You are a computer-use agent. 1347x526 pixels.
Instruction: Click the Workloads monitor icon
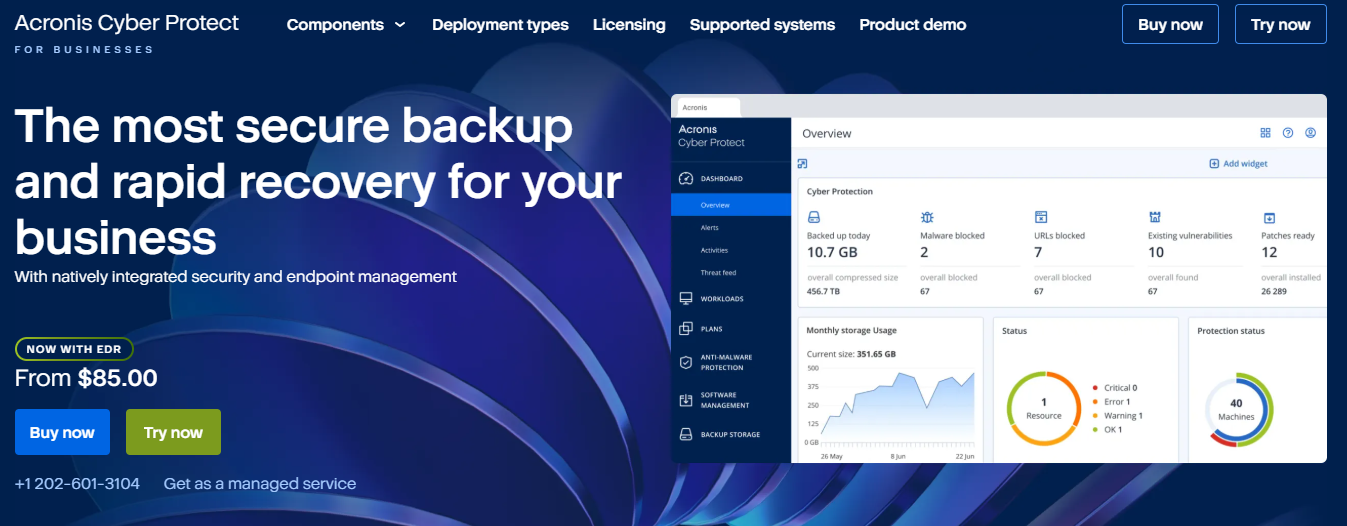[685, 299]
